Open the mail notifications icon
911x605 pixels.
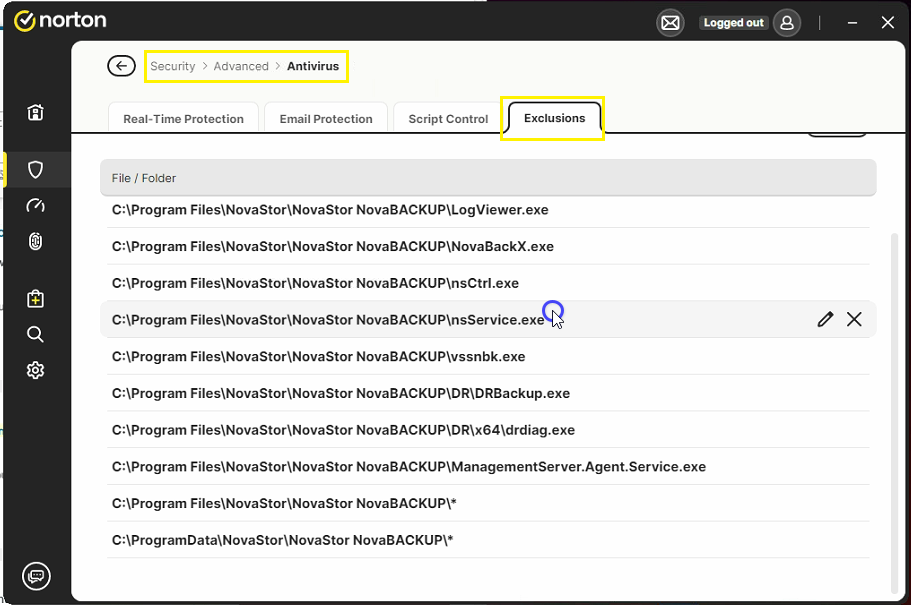click(x=670, y=23)
